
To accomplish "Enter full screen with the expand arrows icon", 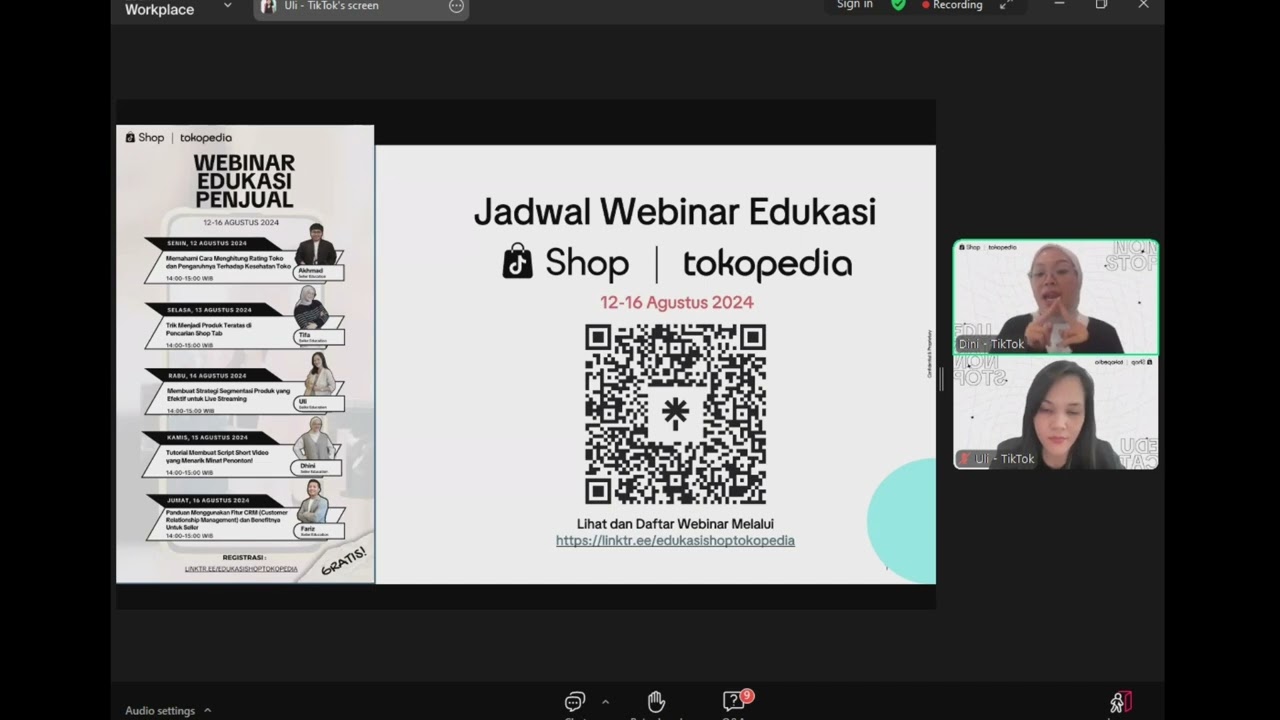I will (x=1006, y=5).
